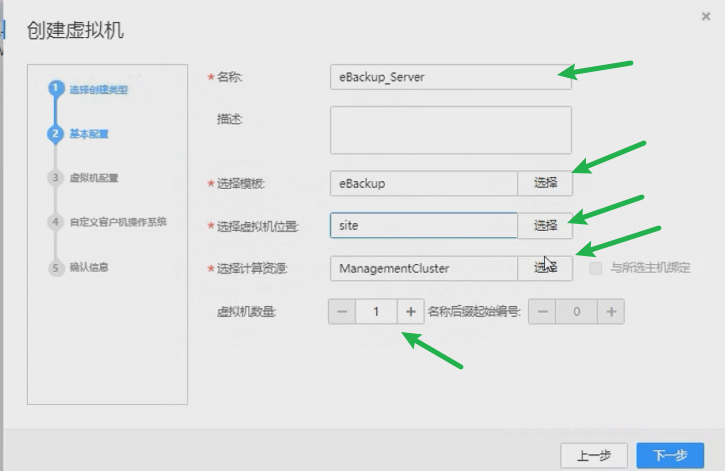Switch to step 5 确认信息
725x471 pixels.
88,267
